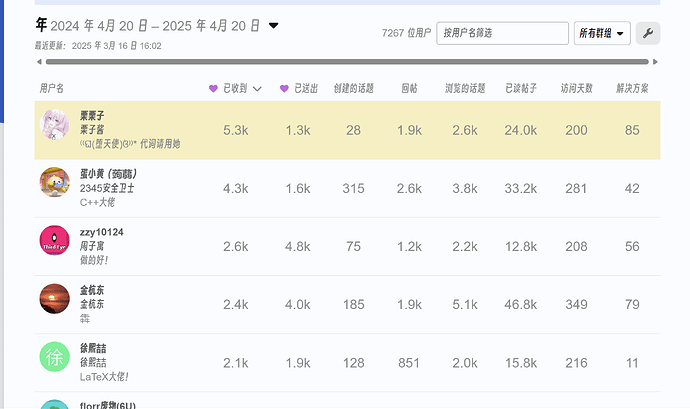Viewport: 690px width, 409px height.
Task: Click the right scroll arrow of the table scrollbar
Action: 655,62
